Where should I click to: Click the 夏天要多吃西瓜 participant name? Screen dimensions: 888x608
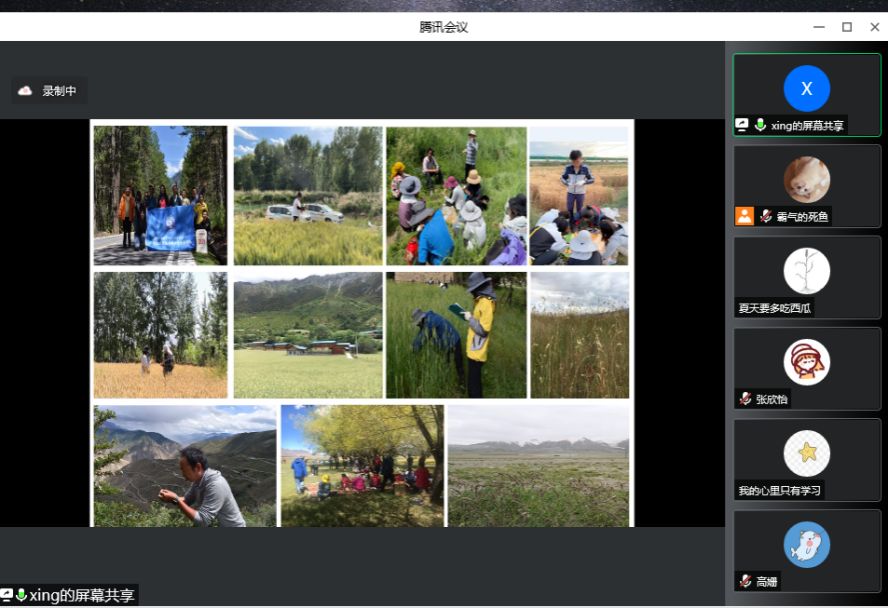coord(774,308)
